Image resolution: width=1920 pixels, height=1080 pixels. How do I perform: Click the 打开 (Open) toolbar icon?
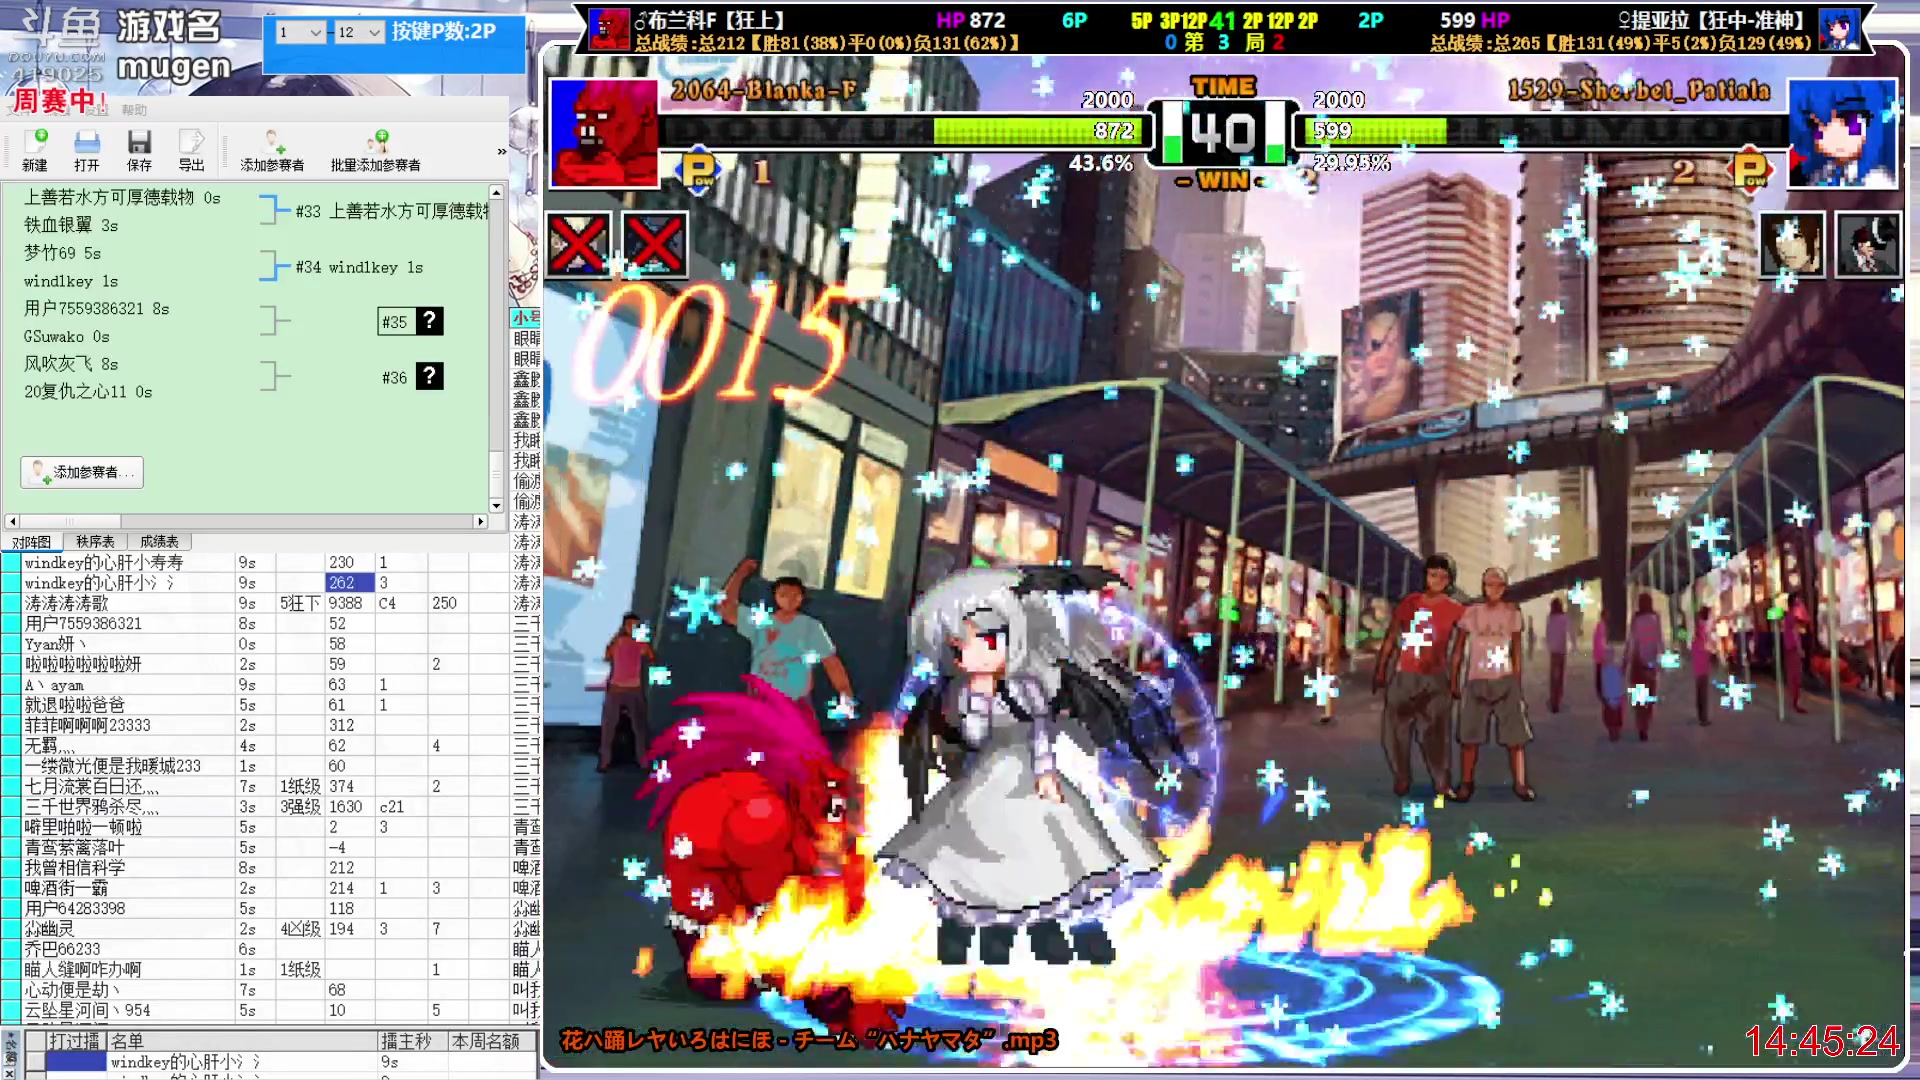click(87, 150)
